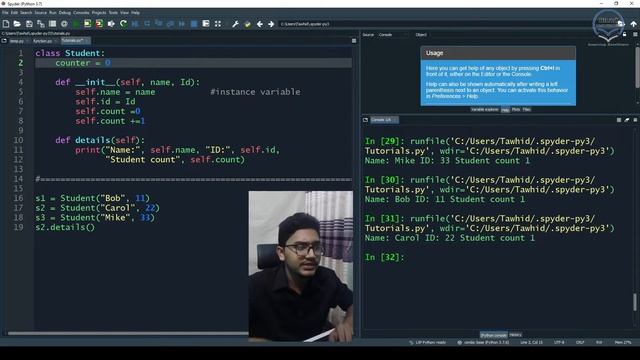
Task: Click line 's2.details()' in editor
Action: click(65, 227)
